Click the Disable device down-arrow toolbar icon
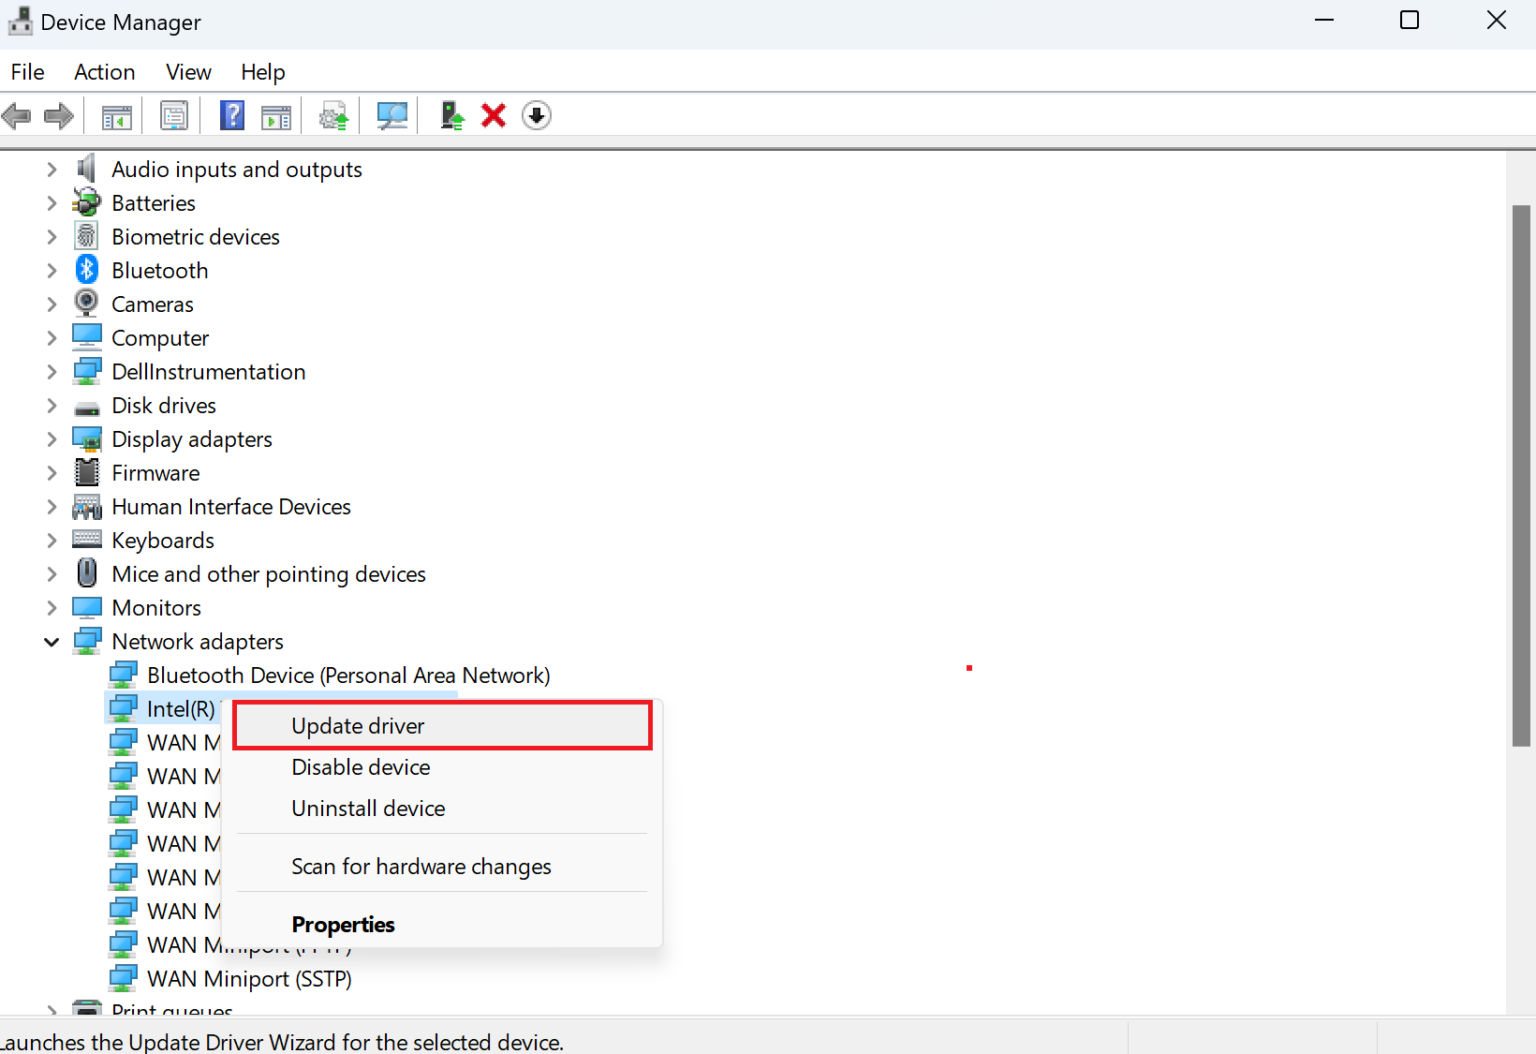Viewport: 1536px width, 1054px height. (536, 115)
